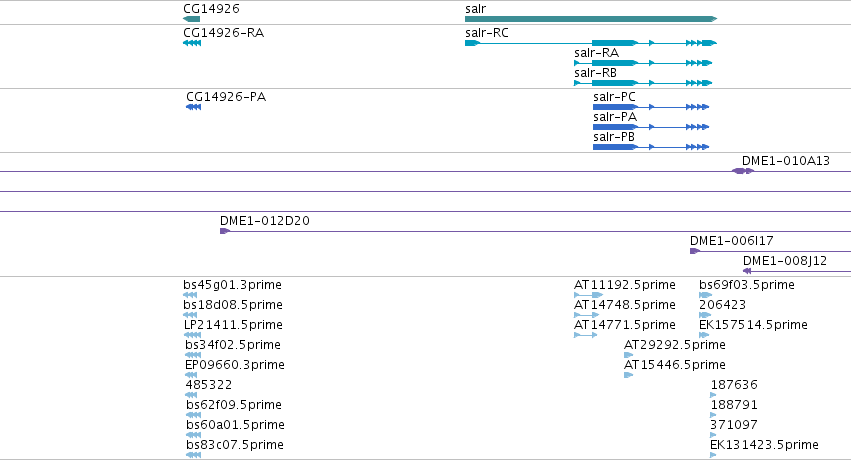Click the CG14926 gene name label
Viewport: 851px width, 460px height.
coord(211,9)
